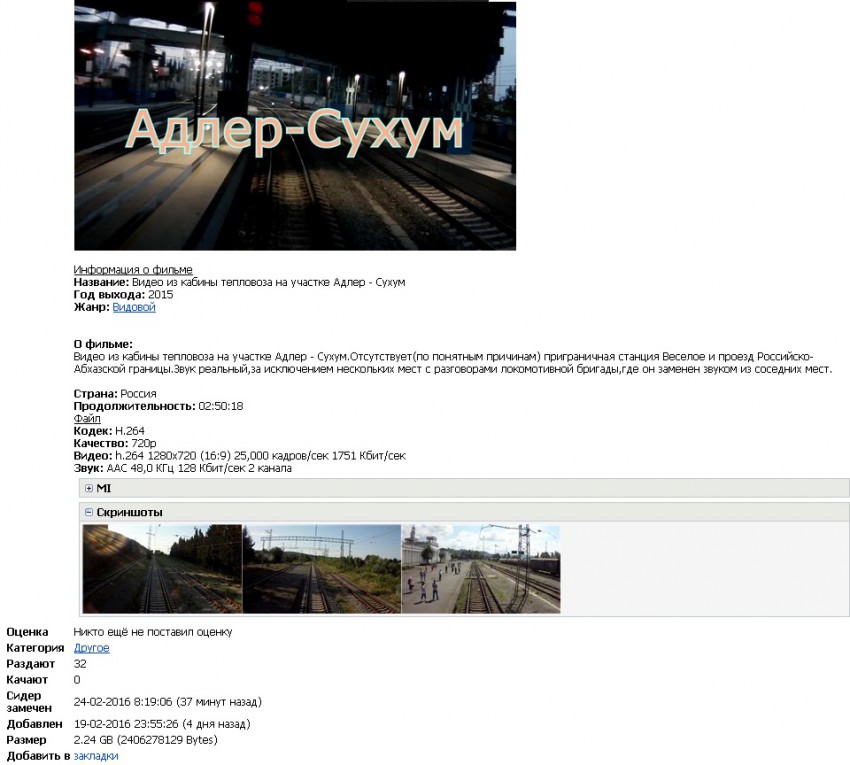Click the Скриншоты spoiler header title

(x=129, y=512)
